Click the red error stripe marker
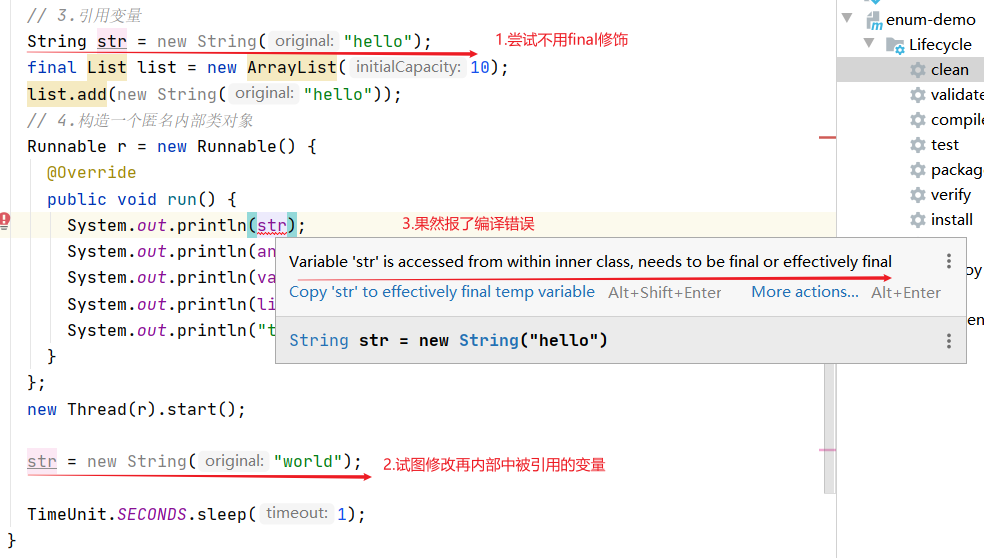The image size is (984, 558). 827,137
